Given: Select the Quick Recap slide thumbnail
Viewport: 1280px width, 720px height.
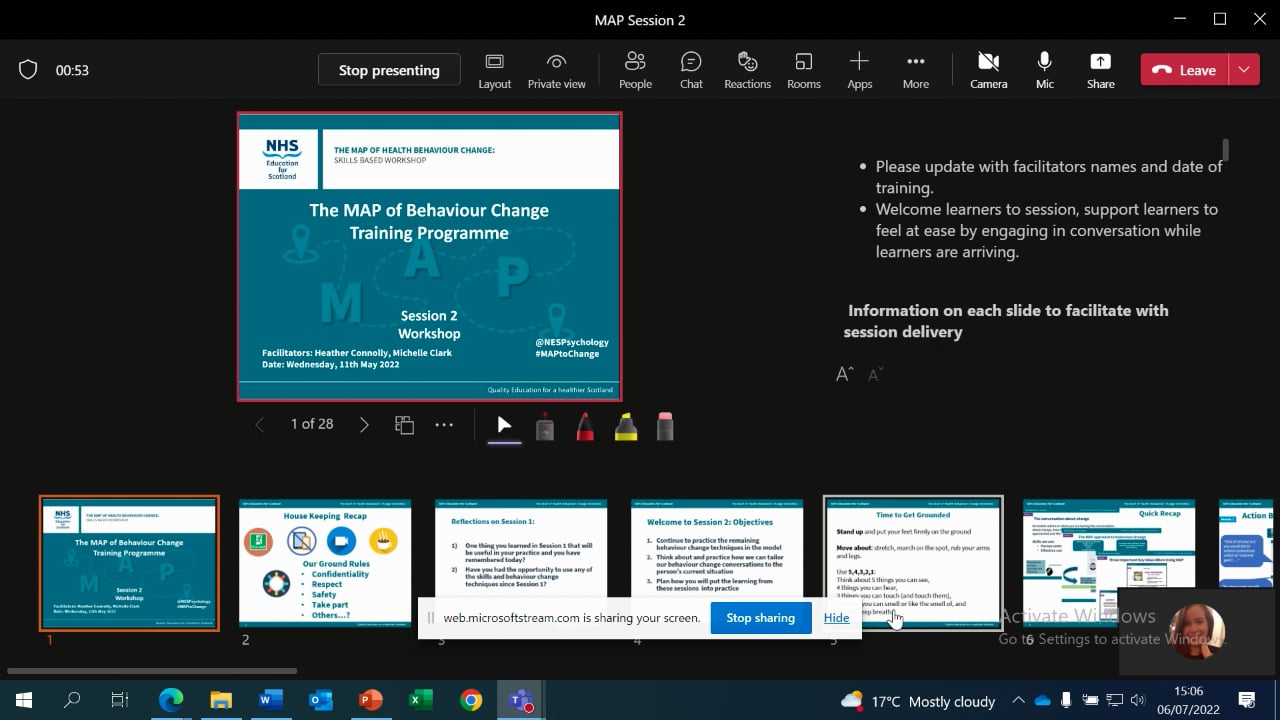Looking at the screenshot, I should pos(1109,563).
